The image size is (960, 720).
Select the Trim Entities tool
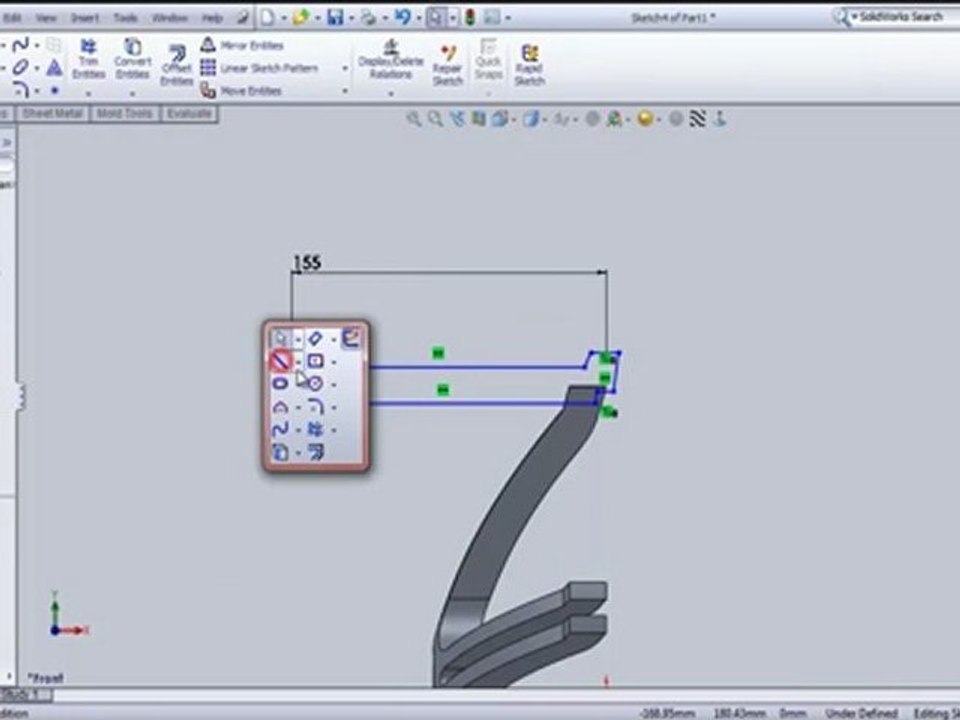tap(89, 59)
